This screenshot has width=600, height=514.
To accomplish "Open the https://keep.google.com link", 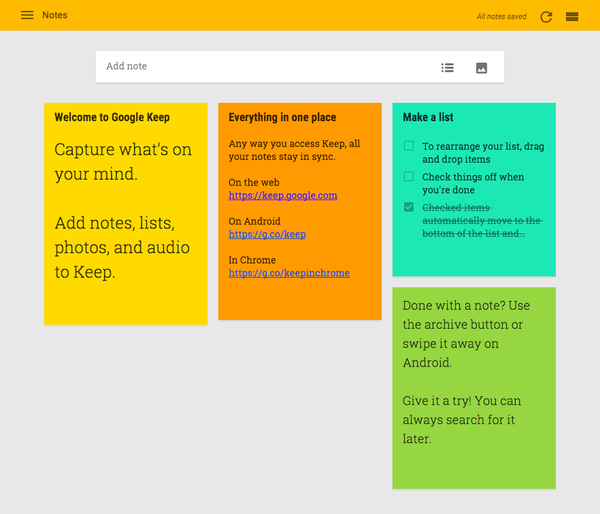I will pyautogui.click(x=283, y=196).
